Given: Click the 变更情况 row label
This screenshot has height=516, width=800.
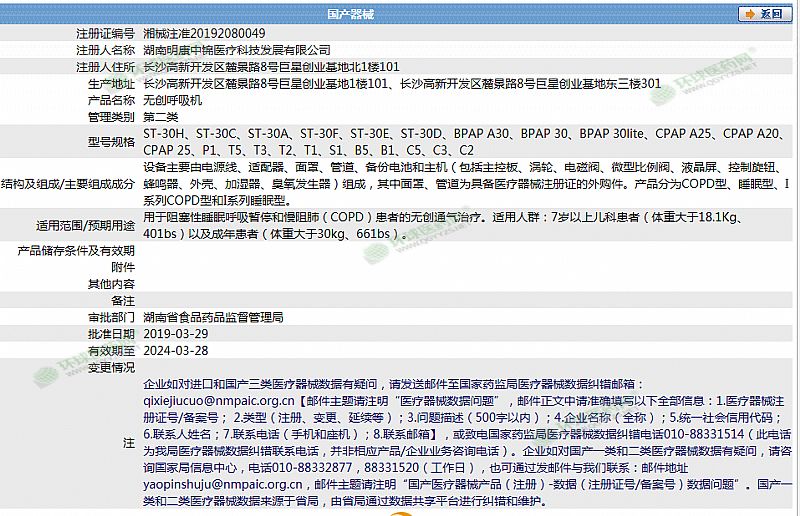Looking at the screenshot, I should pyautogui.click(x=110, y=367).
